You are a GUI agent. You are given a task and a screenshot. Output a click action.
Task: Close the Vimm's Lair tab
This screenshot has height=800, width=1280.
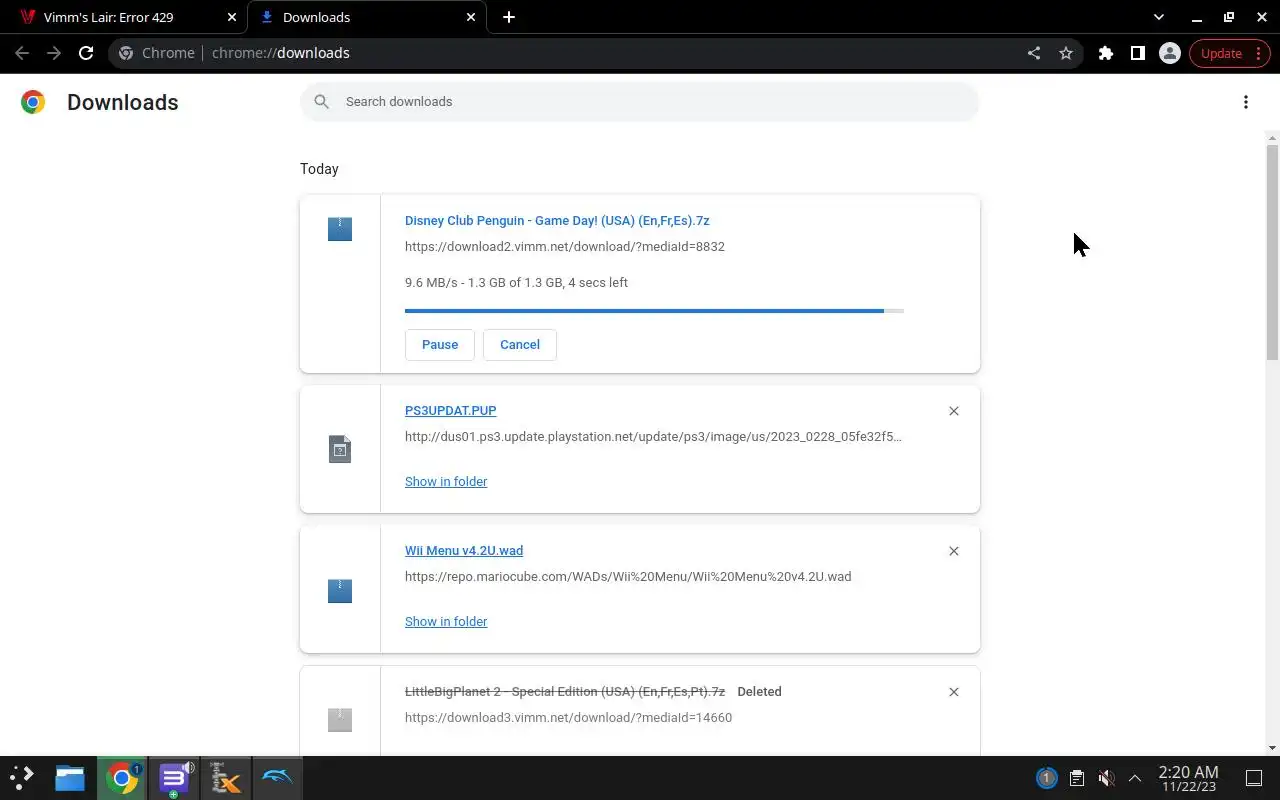point(232,17)
